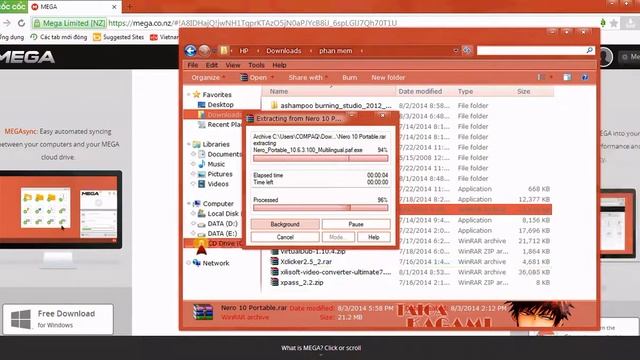Open Explorer help question mark icon

585,77
